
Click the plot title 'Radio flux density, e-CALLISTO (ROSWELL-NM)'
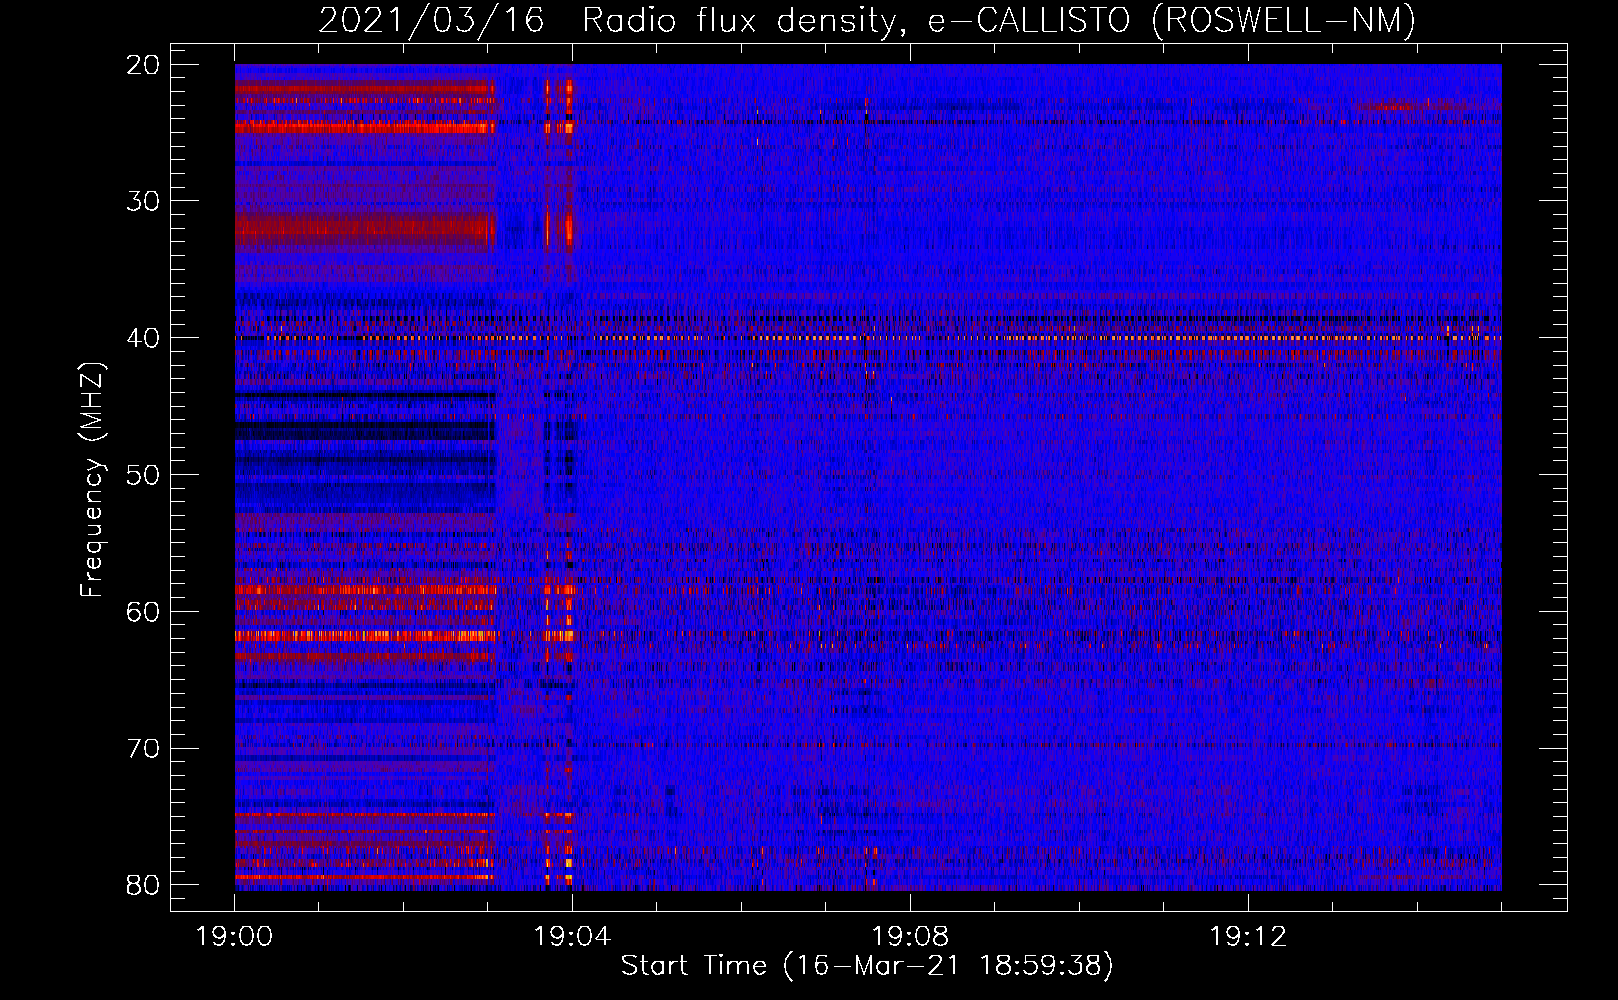click(x=999, y=21)
